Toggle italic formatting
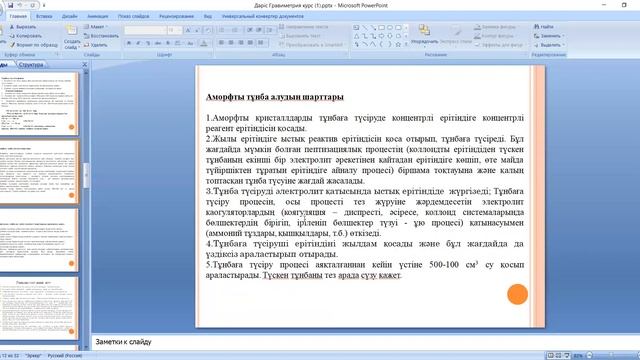Screen dimensions: 640x360 138,43
